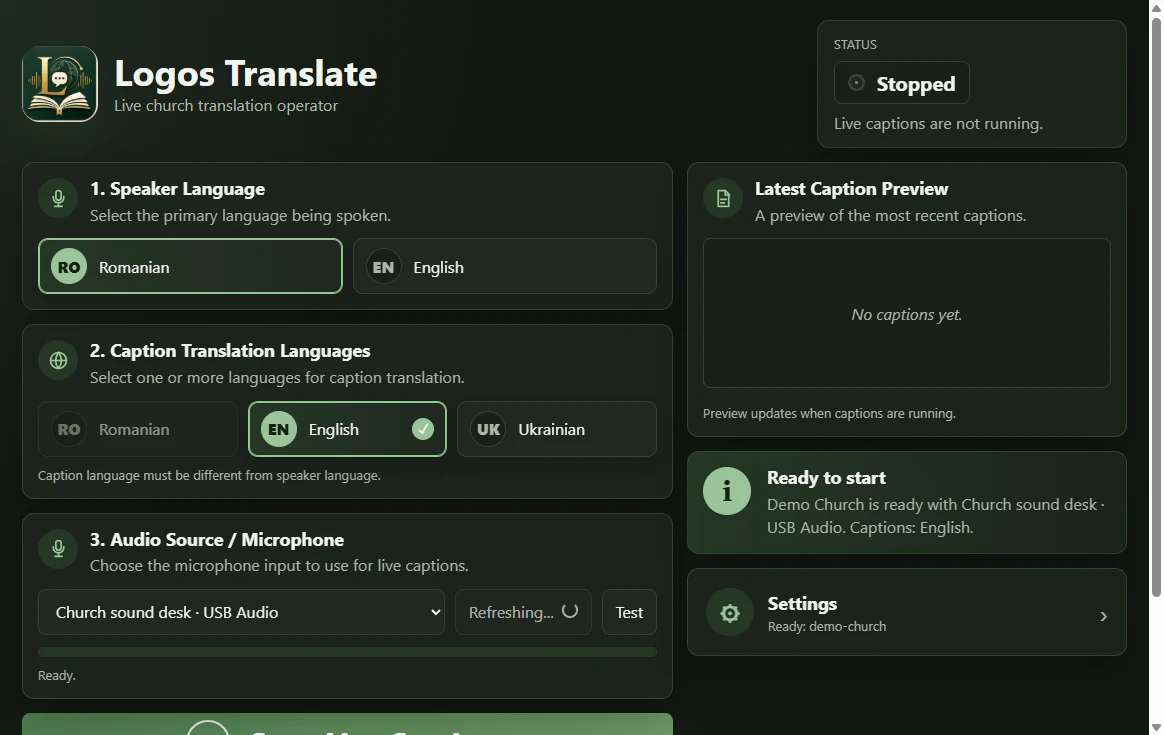
Task: Click the globe icon beside Caption Translation Languages
Action: (x=58, y=360)
